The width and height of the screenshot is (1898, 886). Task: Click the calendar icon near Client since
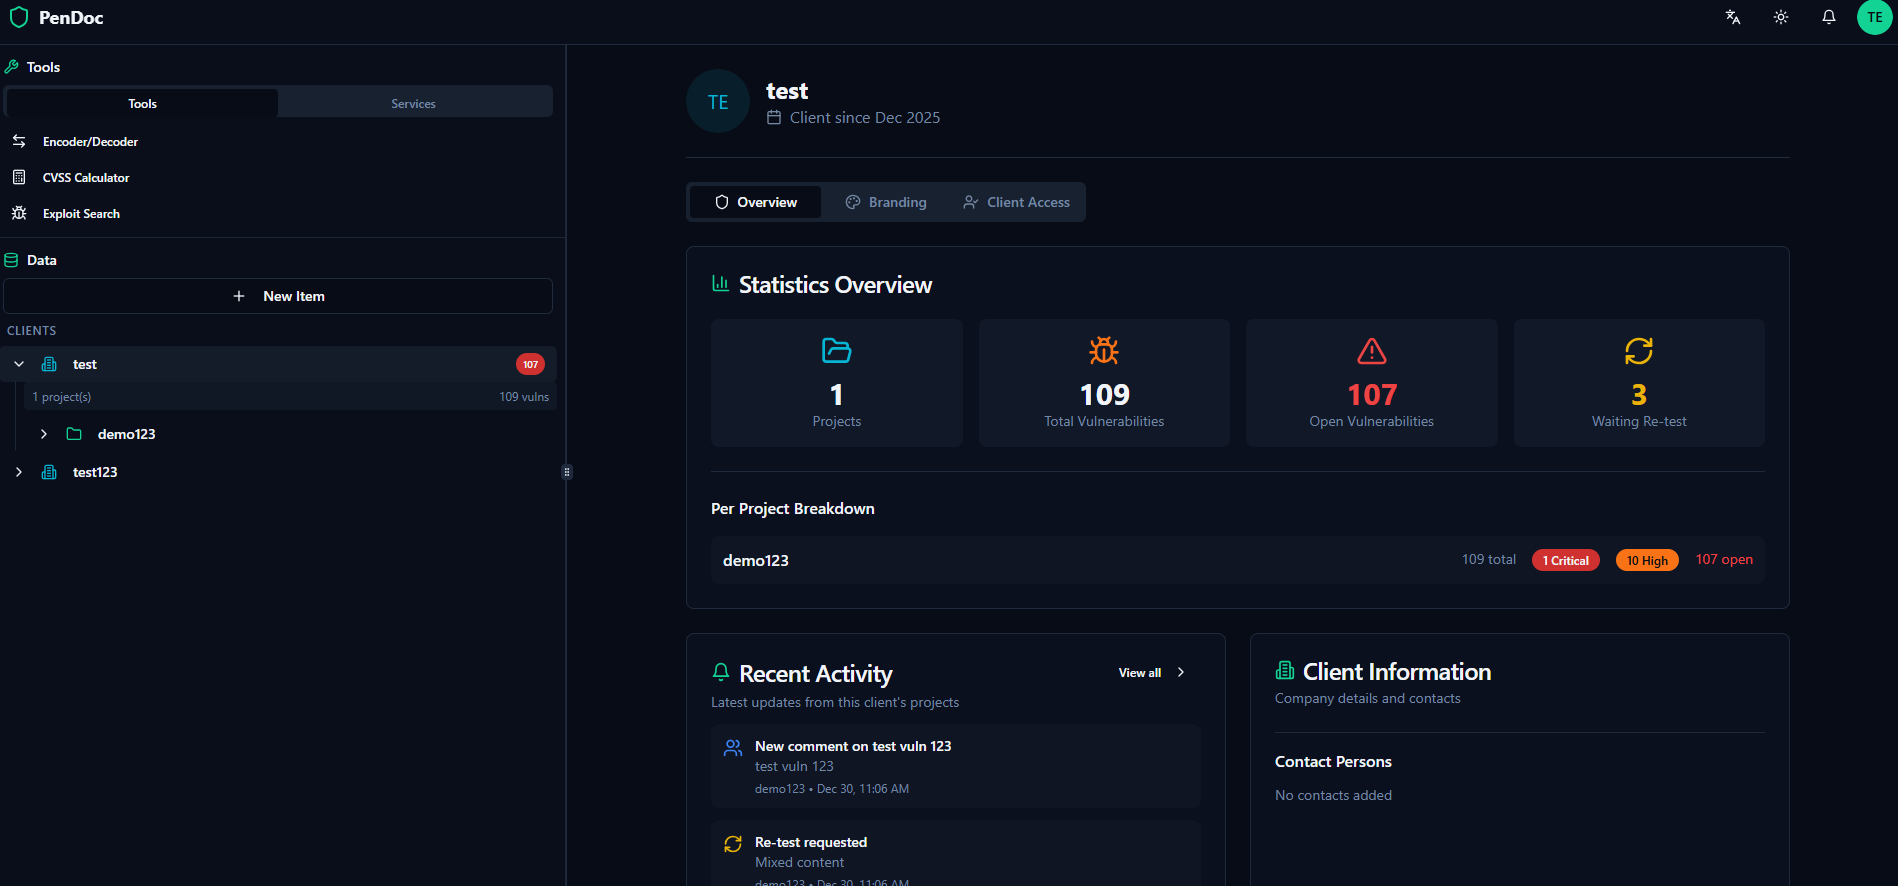tap(774, 117)
